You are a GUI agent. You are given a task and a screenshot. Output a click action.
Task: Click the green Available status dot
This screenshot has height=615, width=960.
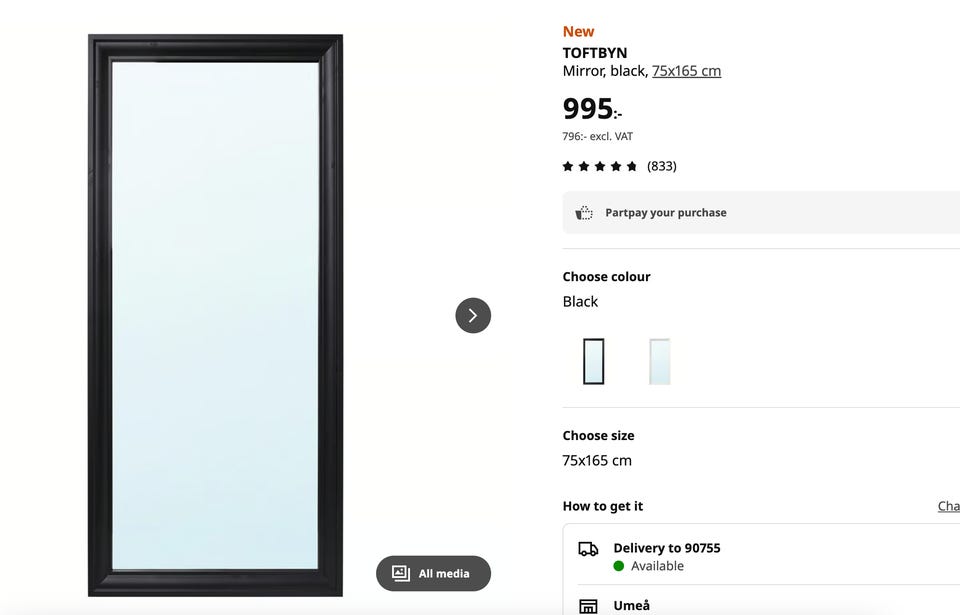[x=619, y=566]
